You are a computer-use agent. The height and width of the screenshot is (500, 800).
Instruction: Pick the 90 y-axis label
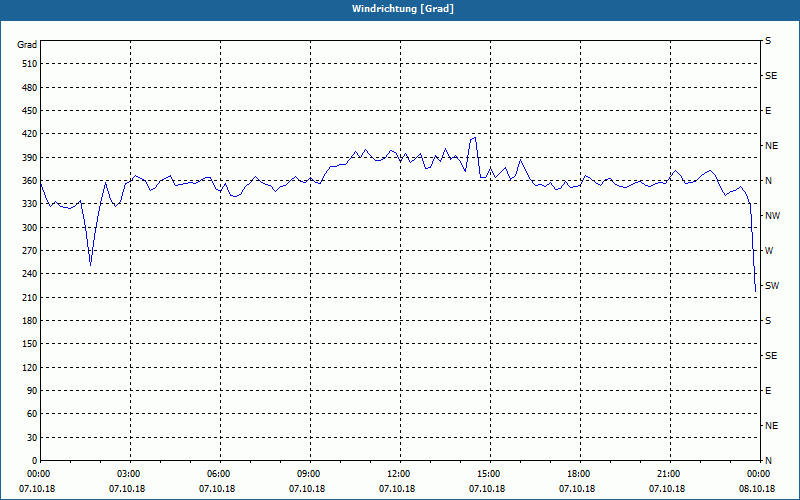(32, 391)
